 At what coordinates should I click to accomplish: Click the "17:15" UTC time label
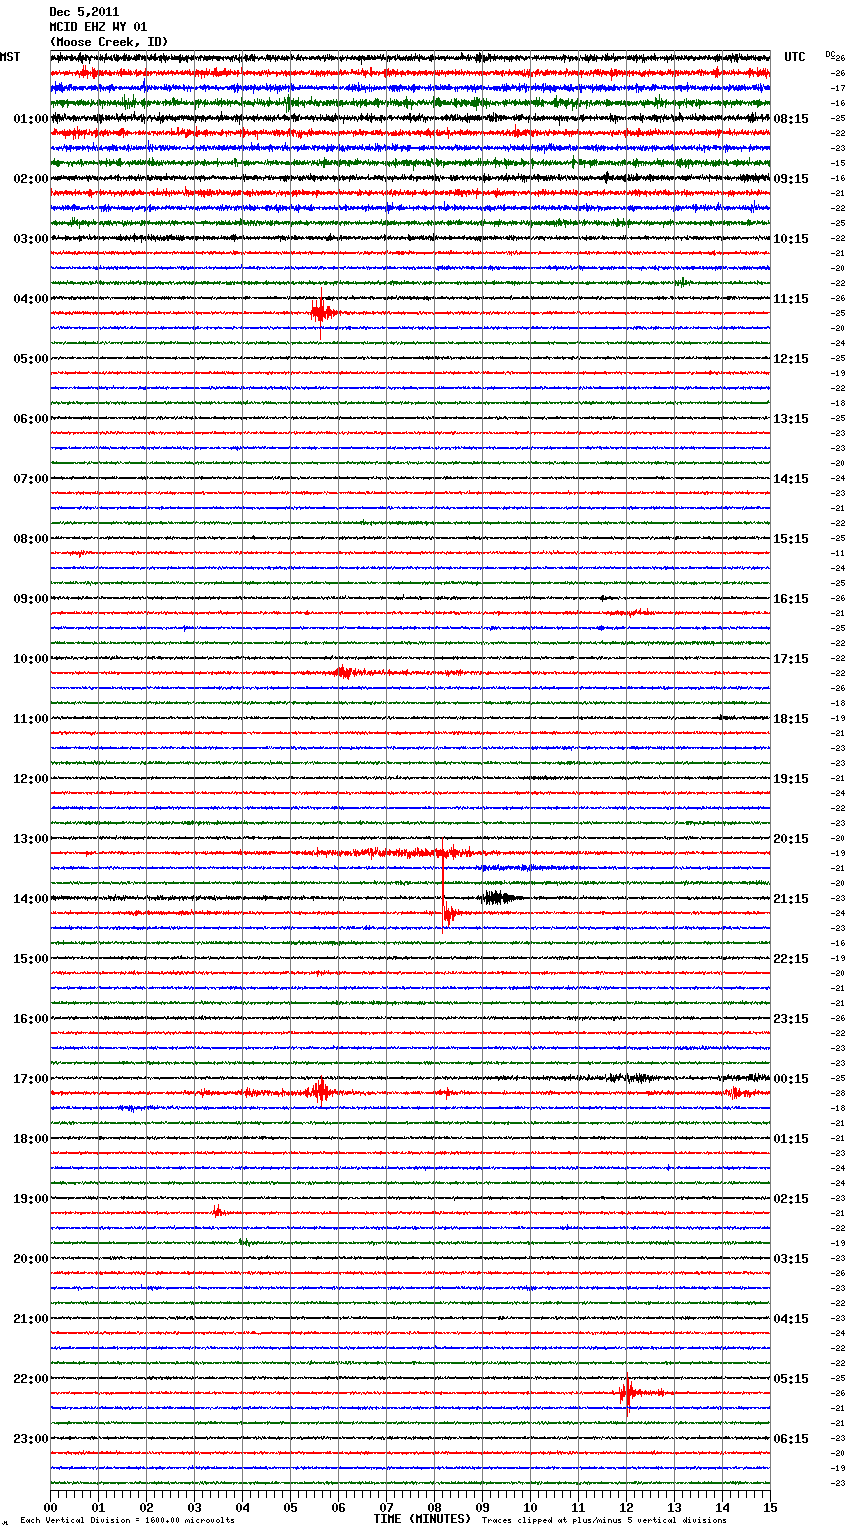[x=791, y=659]
